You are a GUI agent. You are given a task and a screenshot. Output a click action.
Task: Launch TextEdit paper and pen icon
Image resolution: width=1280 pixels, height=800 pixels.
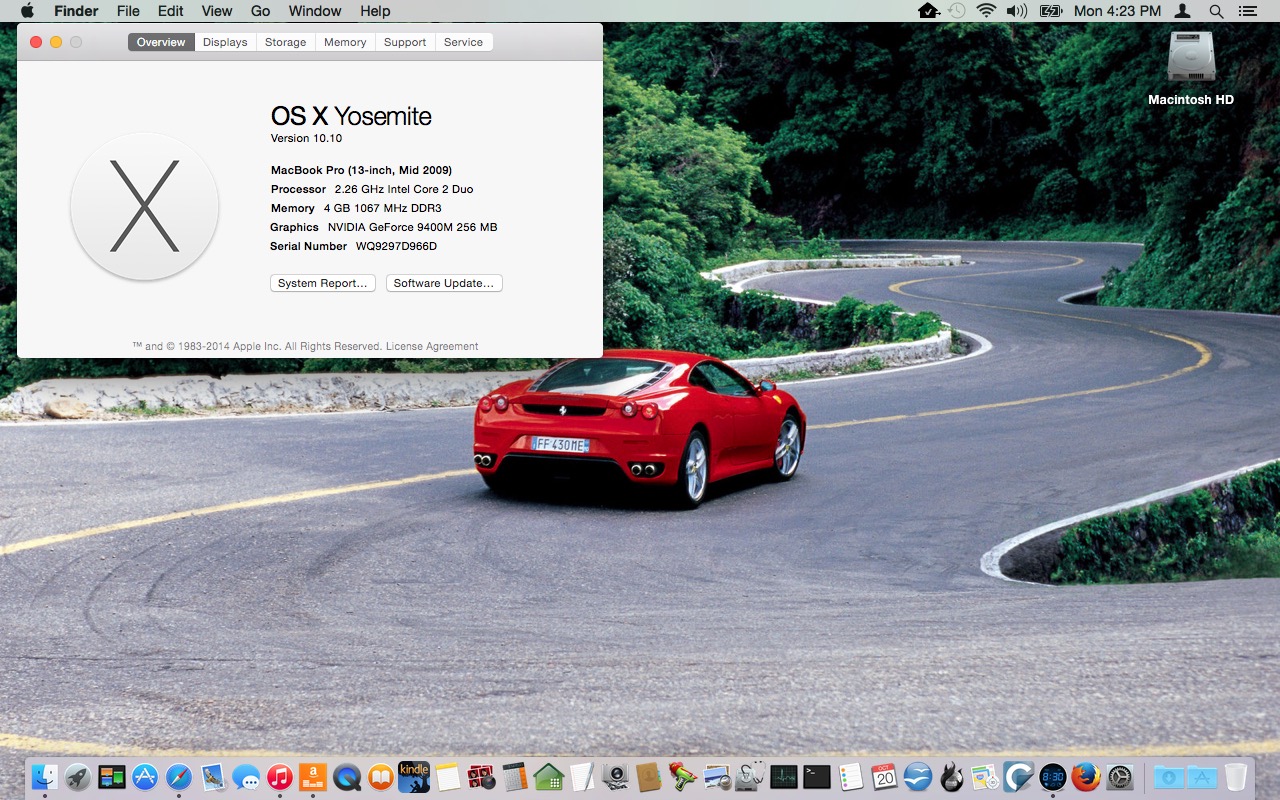coord(582,777)
